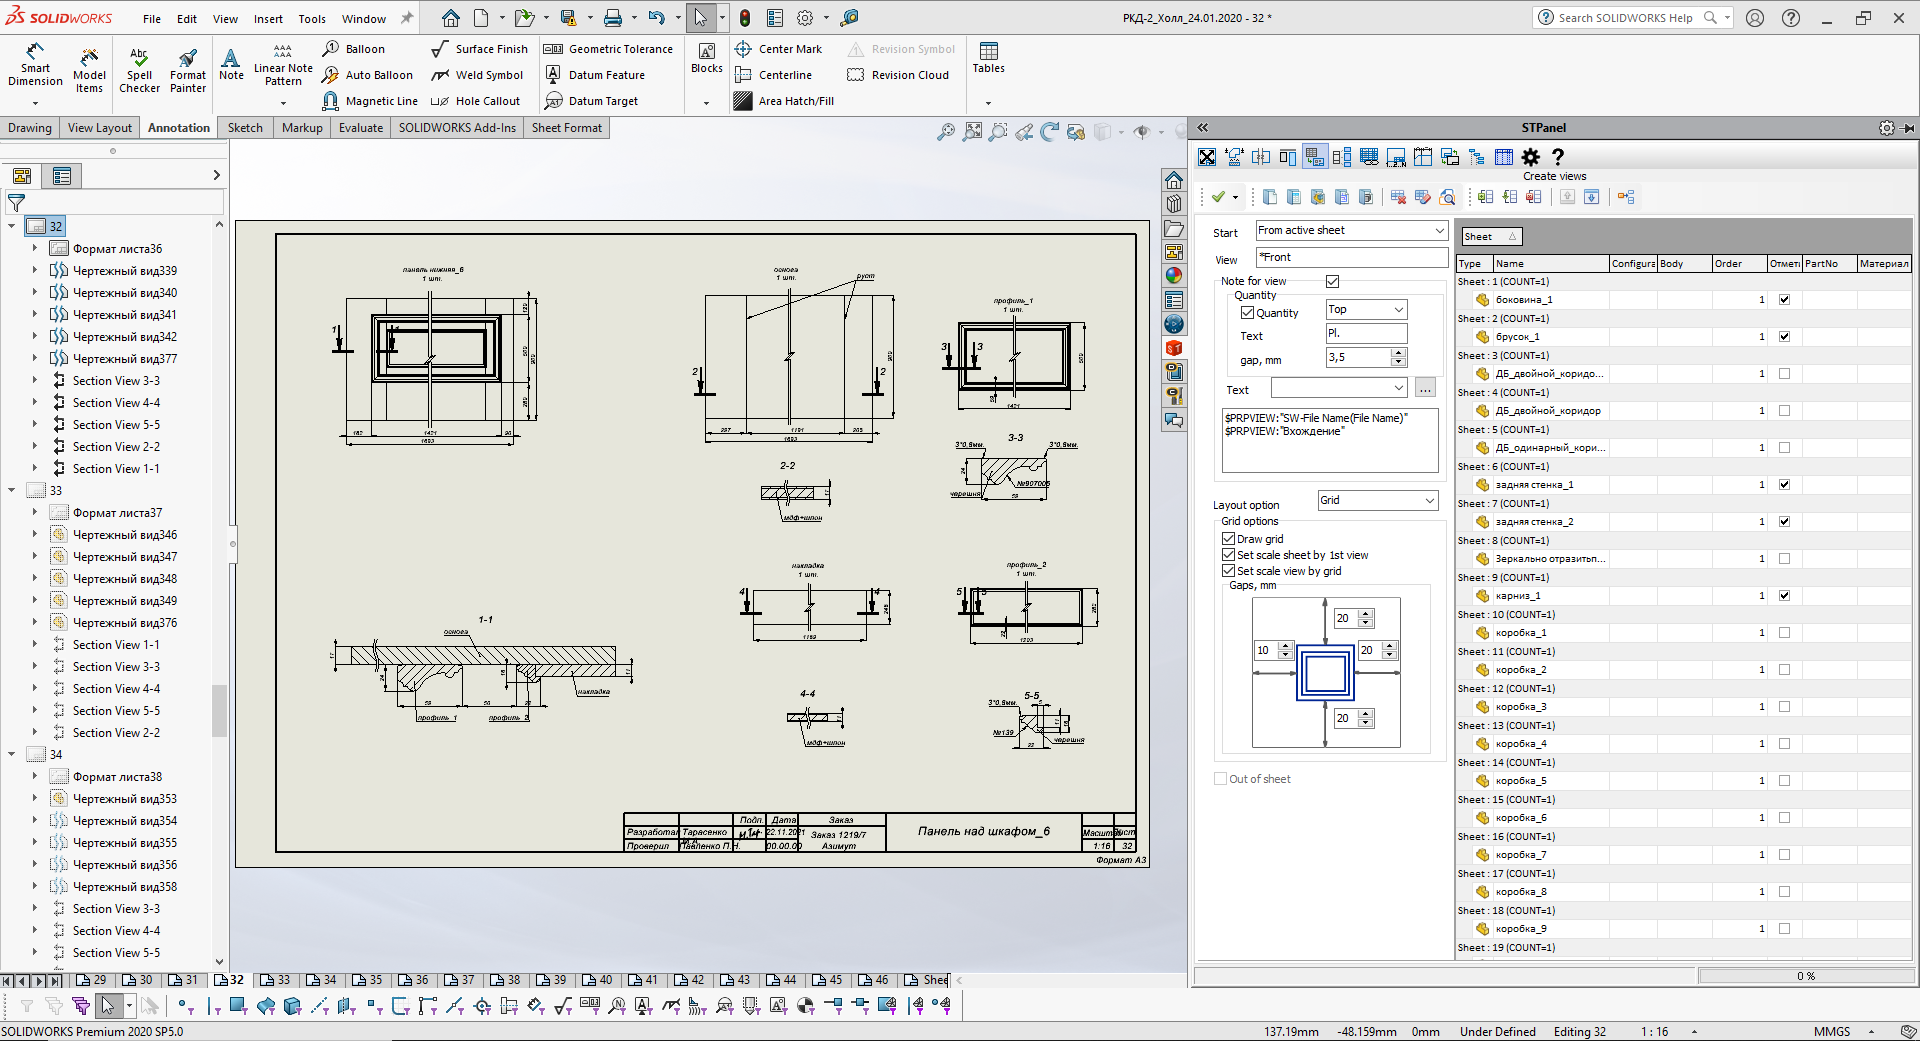This screenshot has width=1920, height=1041.
Task: Click the Zoom to Fit magnifier icon
Action: click(x=945, y=132)
